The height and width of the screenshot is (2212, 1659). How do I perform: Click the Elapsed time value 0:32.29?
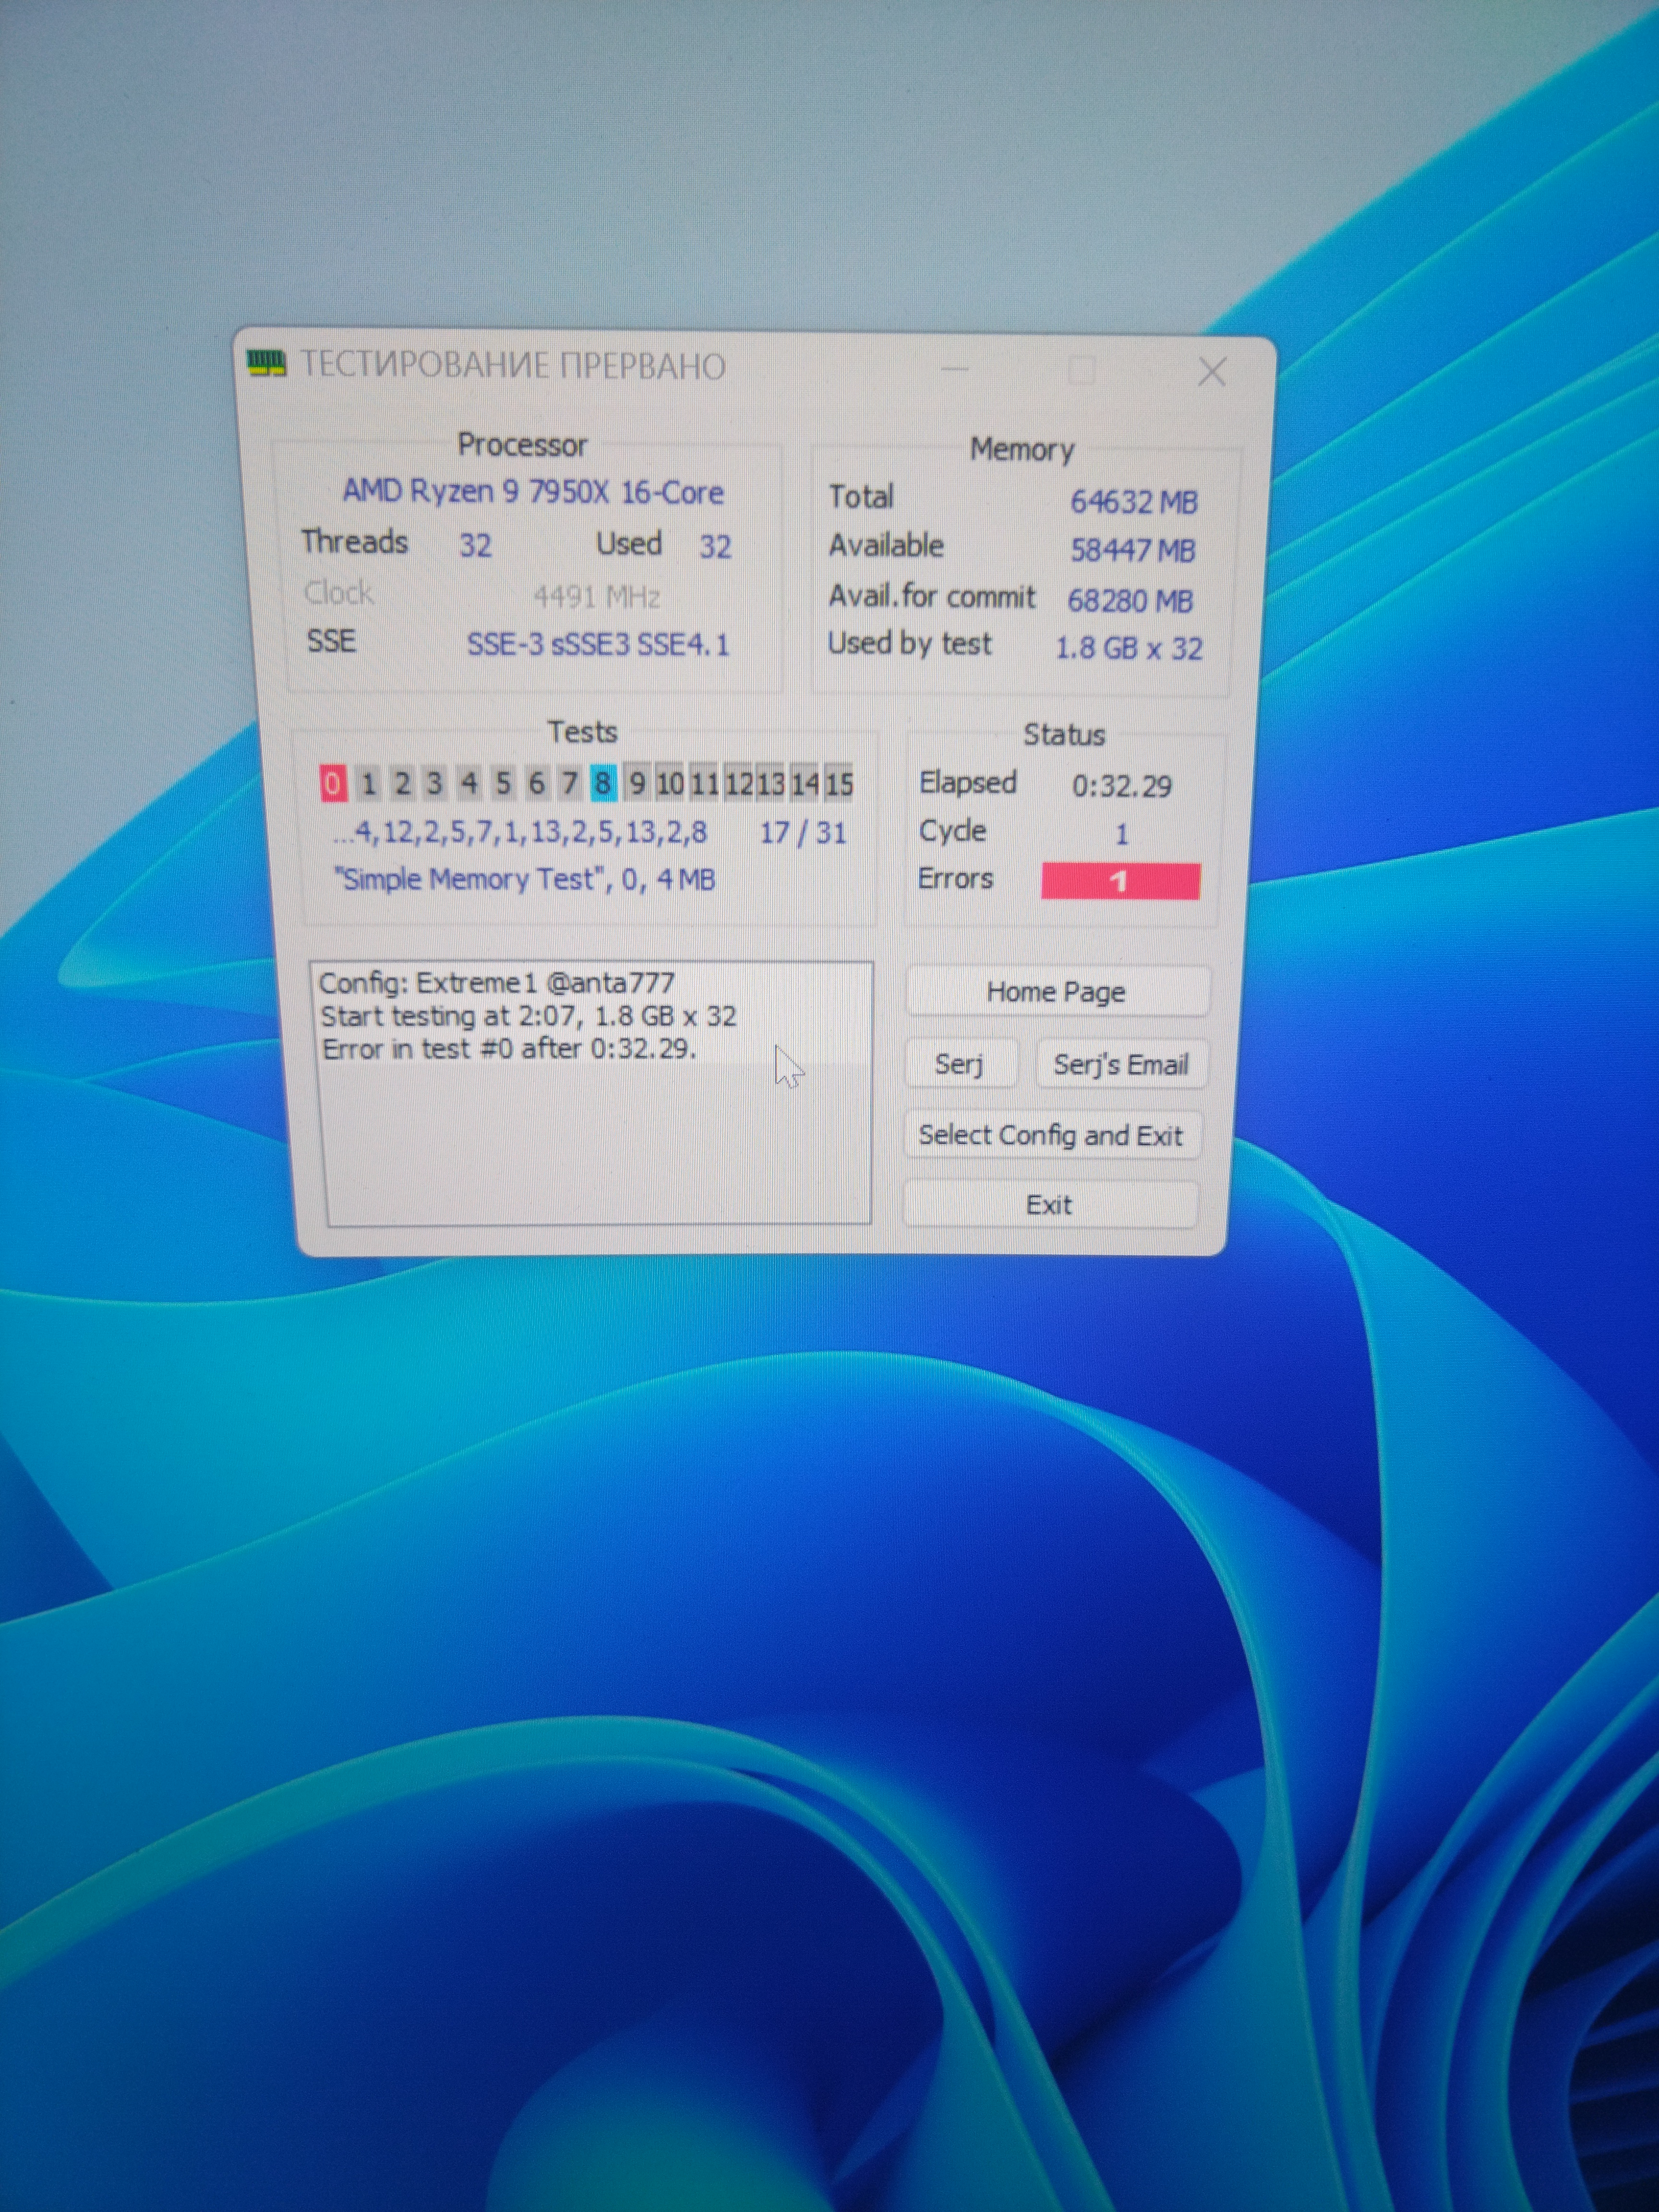(1121, 786)
